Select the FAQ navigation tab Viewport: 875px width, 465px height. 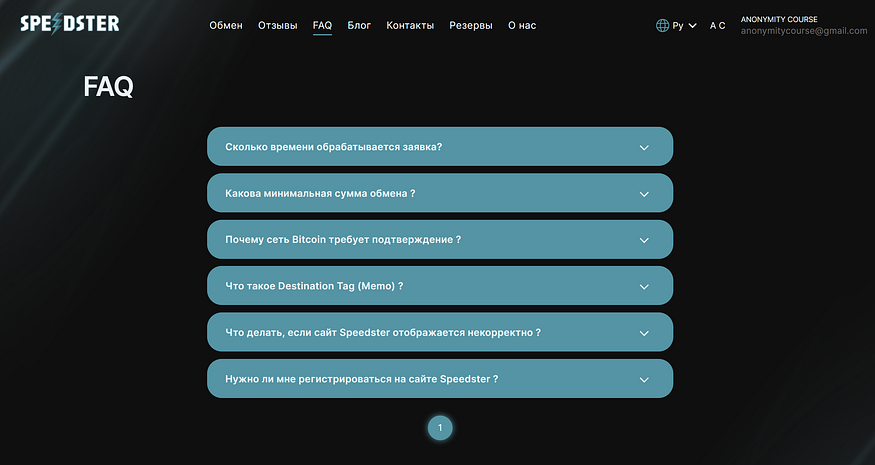pos(323,26)
